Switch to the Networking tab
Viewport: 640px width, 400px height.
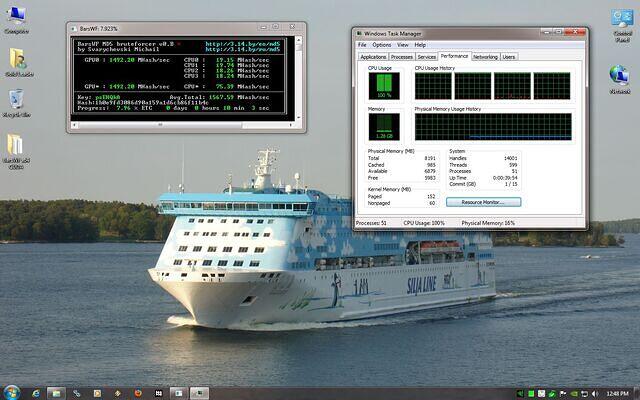(x=485, y=57)
